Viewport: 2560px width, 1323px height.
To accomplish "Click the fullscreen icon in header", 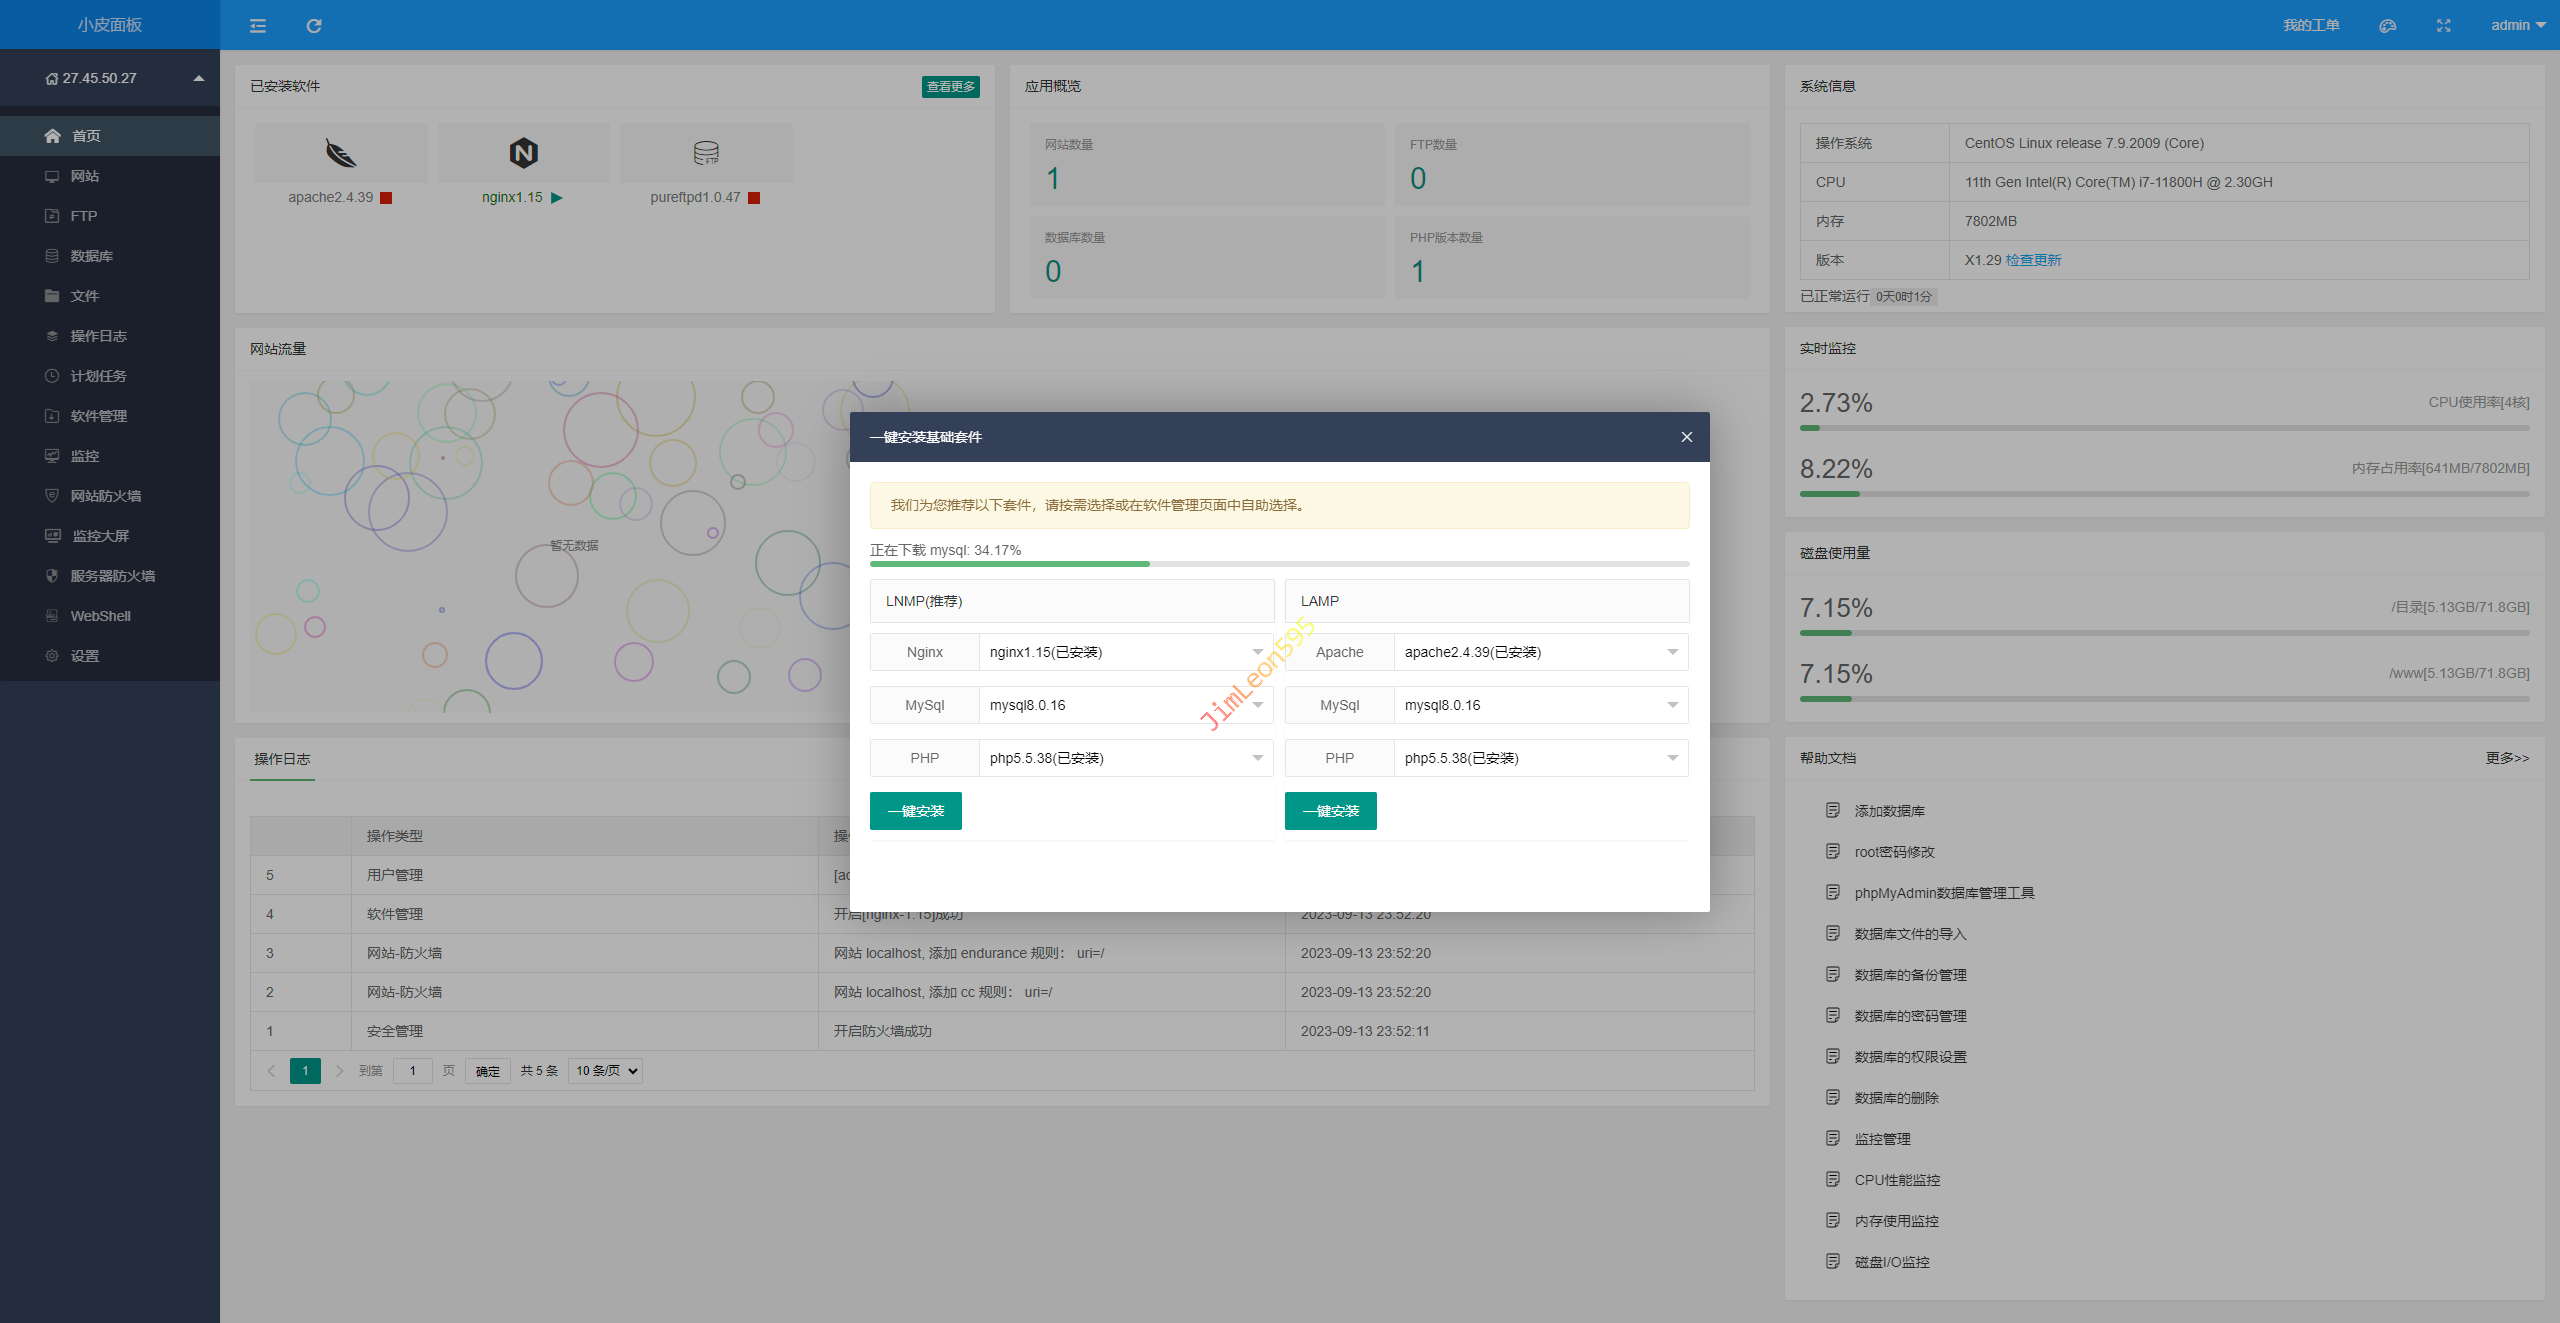I will [x=2443, y=26].
